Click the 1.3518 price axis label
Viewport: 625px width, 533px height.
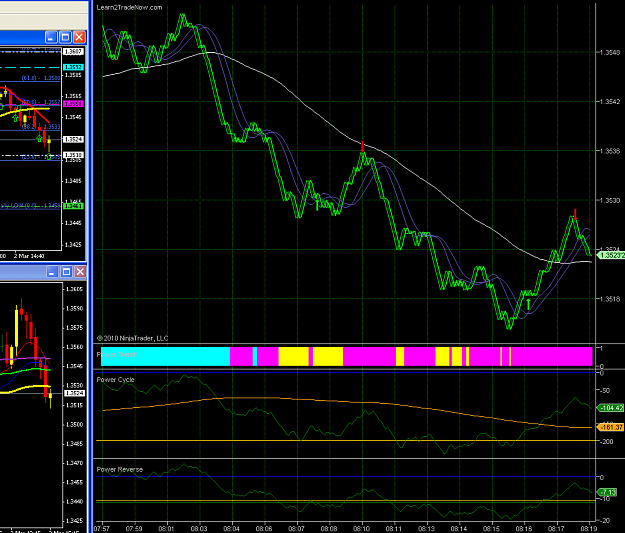(x=610, y=299)
